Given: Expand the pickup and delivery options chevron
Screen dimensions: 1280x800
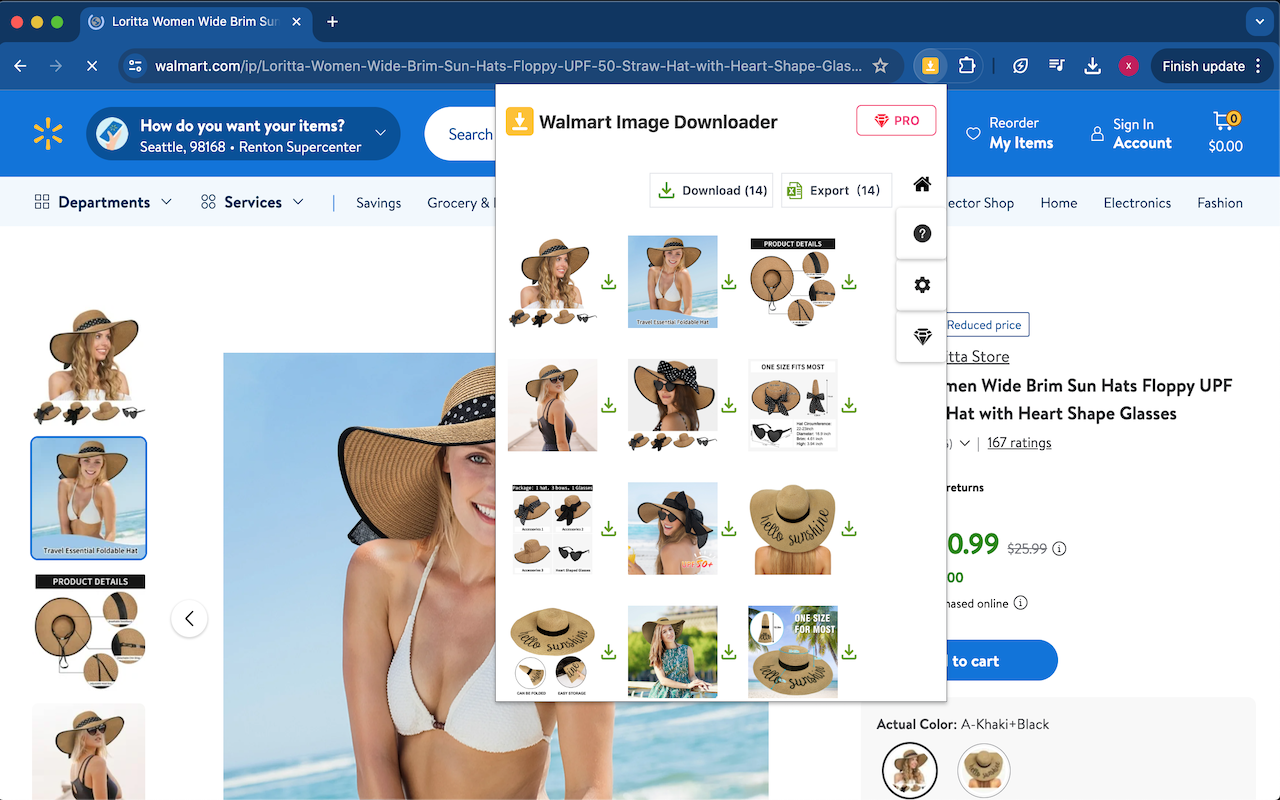Looking at the screenshot, I should pos(380,133).
